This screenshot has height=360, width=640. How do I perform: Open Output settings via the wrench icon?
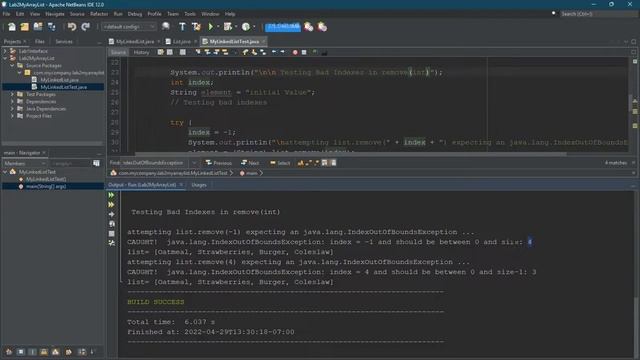(111, 243)
